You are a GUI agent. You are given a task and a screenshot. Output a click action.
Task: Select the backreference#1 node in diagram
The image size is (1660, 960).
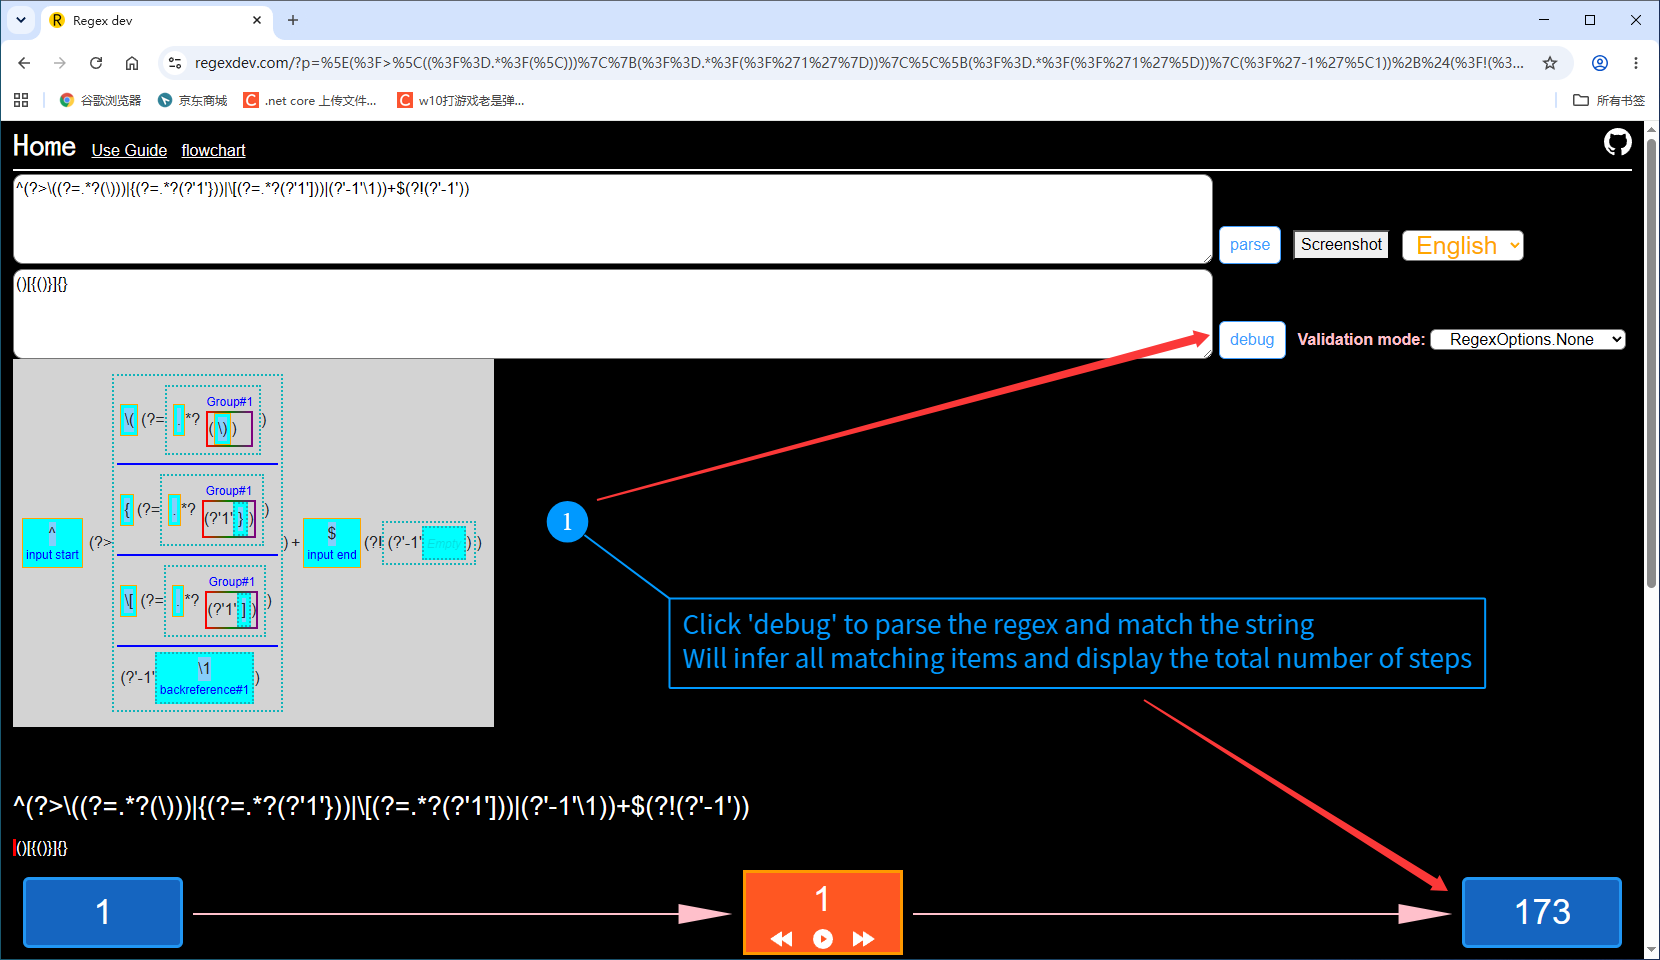point(204,678)
